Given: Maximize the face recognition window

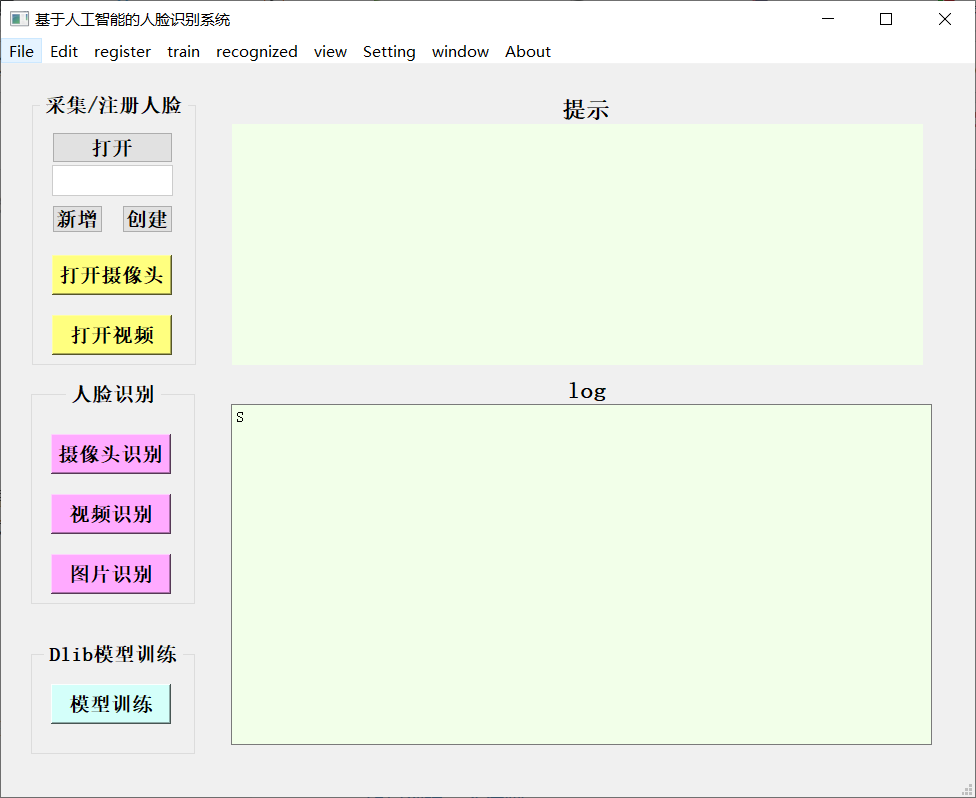Looking at the screenshot, I should click(886, 19).
